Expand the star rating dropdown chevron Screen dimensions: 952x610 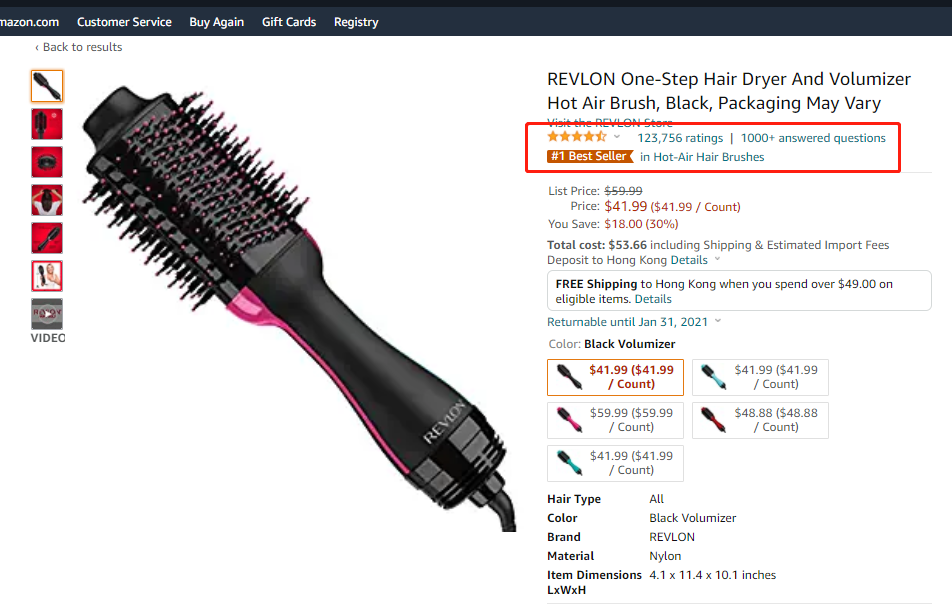coord(617,137)
